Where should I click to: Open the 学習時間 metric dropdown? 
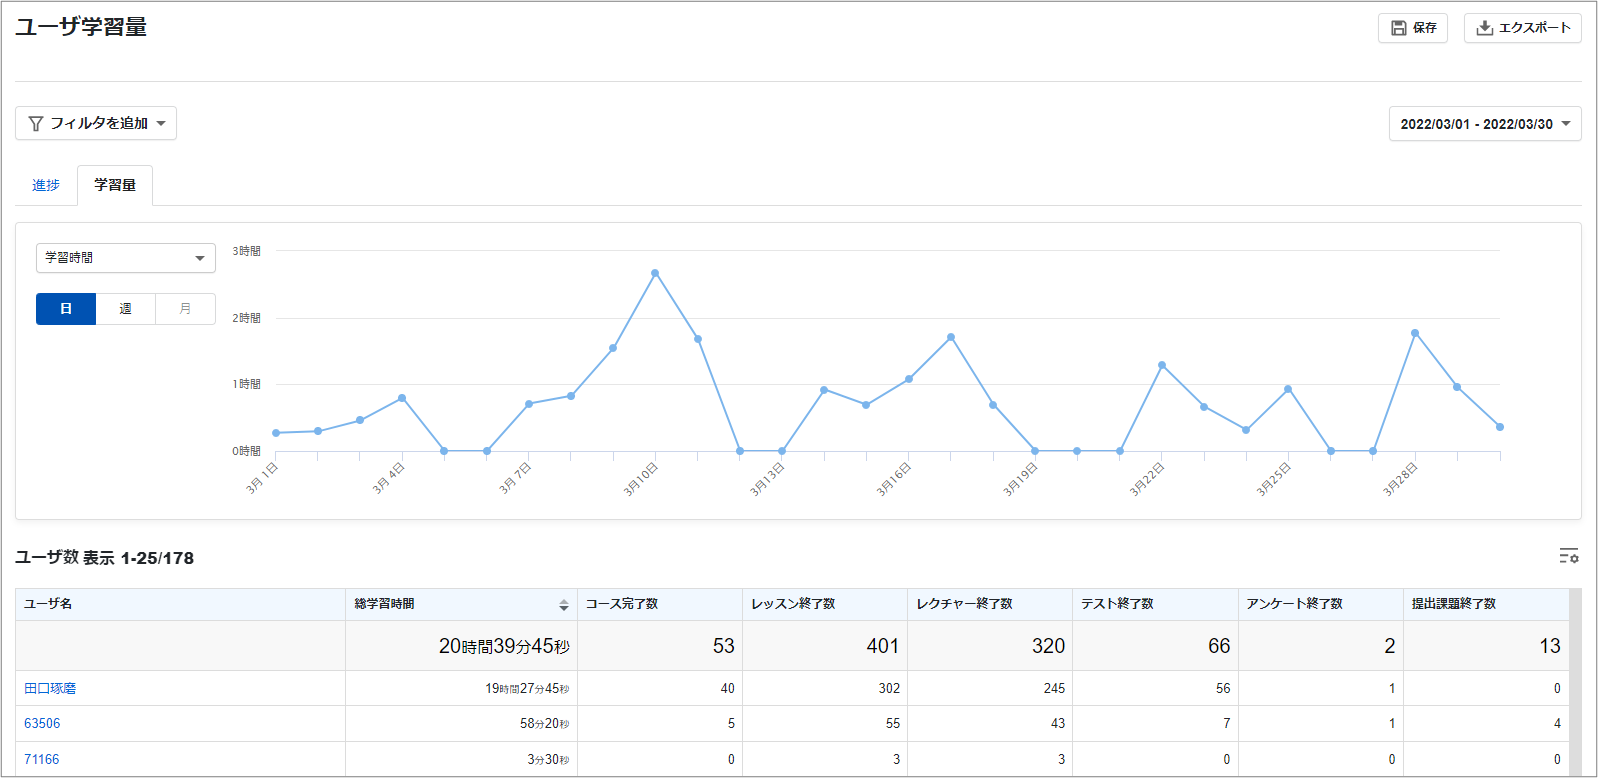click(126, 258)
